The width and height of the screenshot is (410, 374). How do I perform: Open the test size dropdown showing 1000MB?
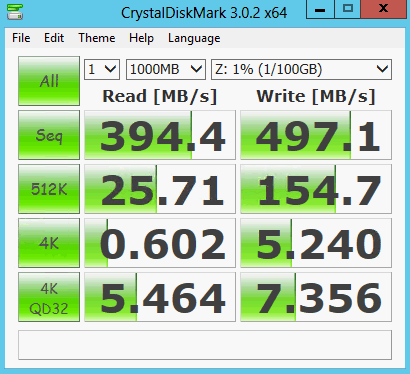(x=166, y=69)
